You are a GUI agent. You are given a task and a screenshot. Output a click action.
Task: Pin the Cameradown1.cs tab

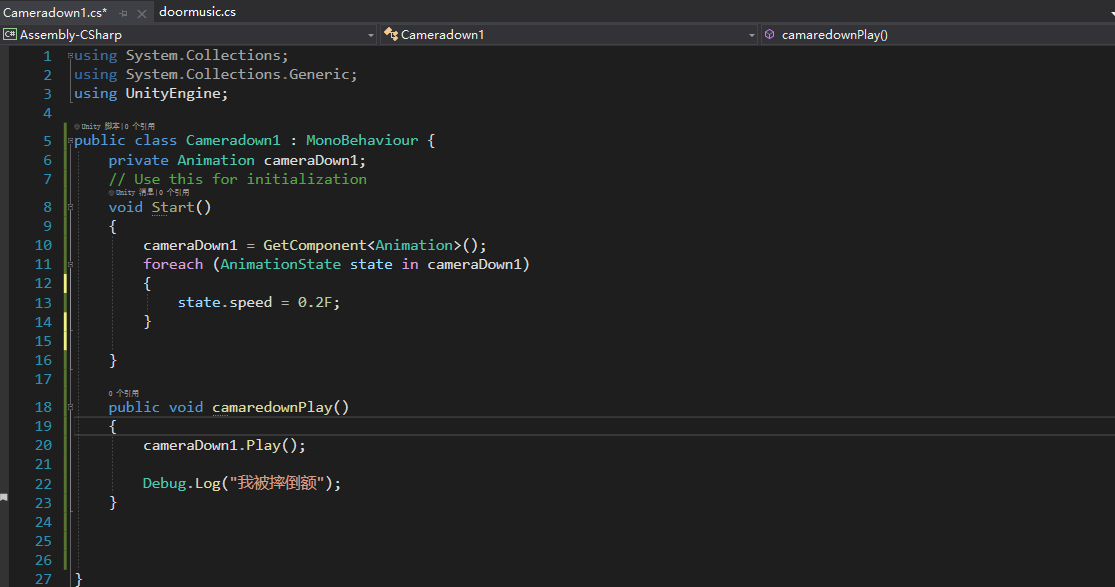coord(123,14)
